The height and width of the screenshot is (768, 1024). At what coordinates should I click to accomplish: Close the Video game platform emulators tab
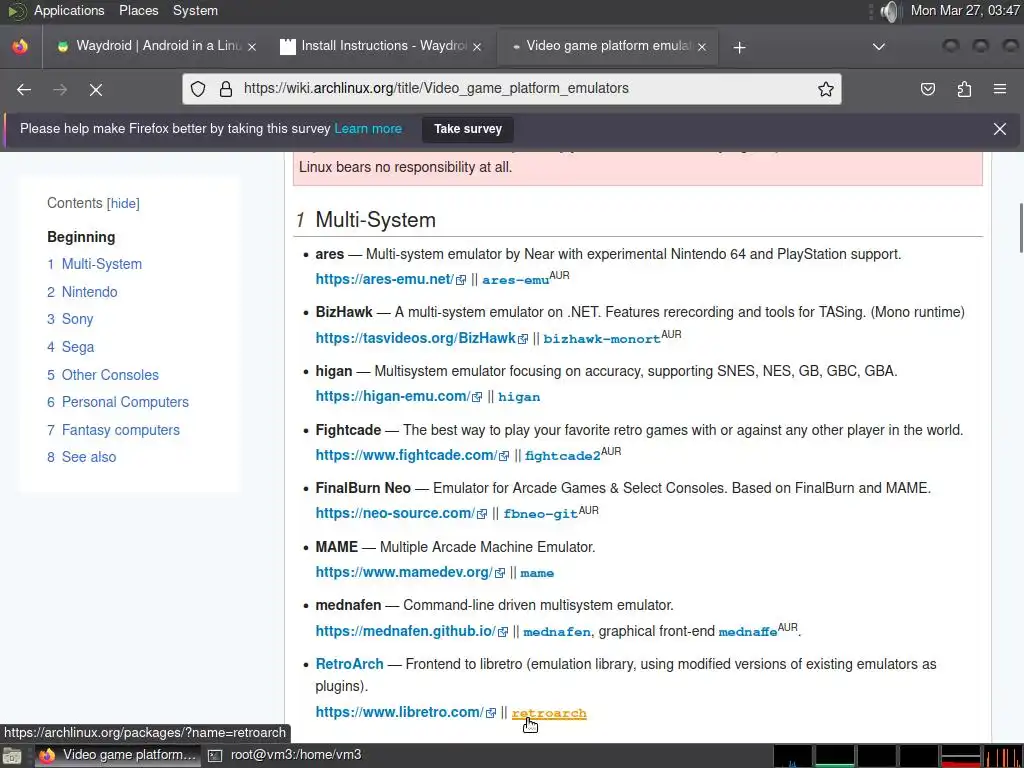point(702,47)
